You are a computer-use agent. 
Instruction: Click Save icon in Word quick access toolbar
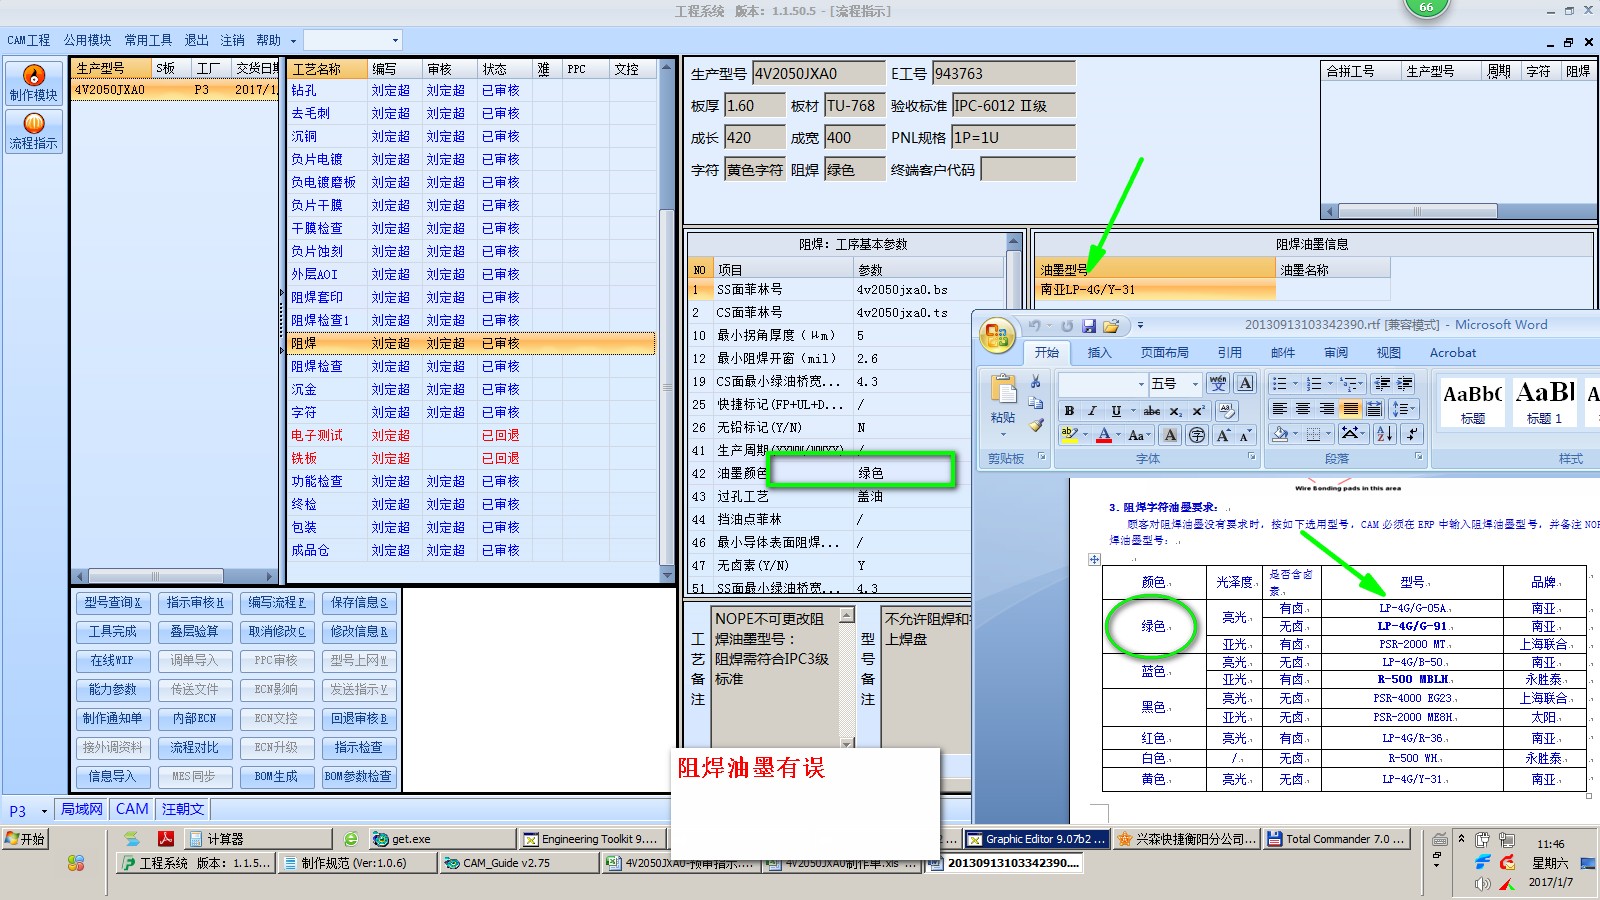(1089, 326)
